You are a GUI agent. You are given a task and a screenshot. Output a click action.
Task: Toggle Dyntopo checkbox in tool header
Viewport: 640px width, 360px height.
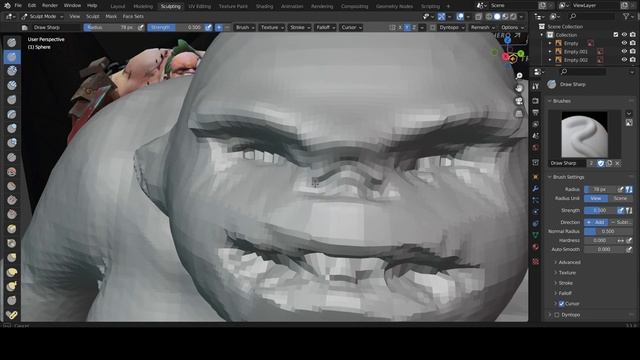click(x=433, y=28)
